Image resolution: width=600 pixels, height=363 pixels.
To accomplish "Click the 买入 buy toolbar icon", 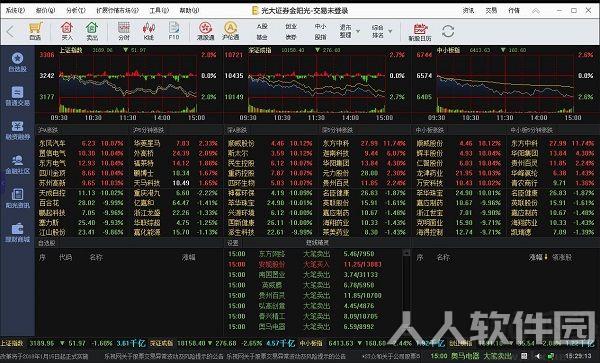I will [67, 31].
